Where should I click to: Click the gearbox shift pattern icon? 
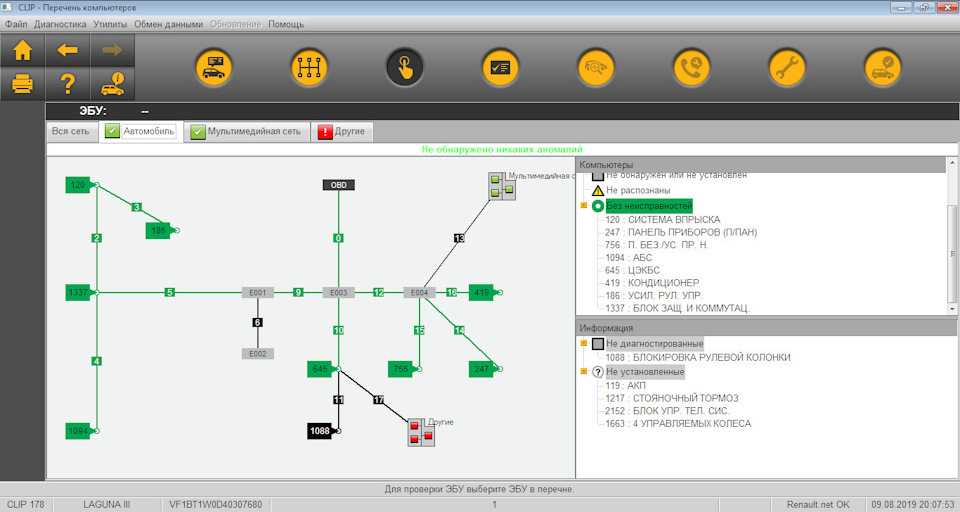coord(309,68)
